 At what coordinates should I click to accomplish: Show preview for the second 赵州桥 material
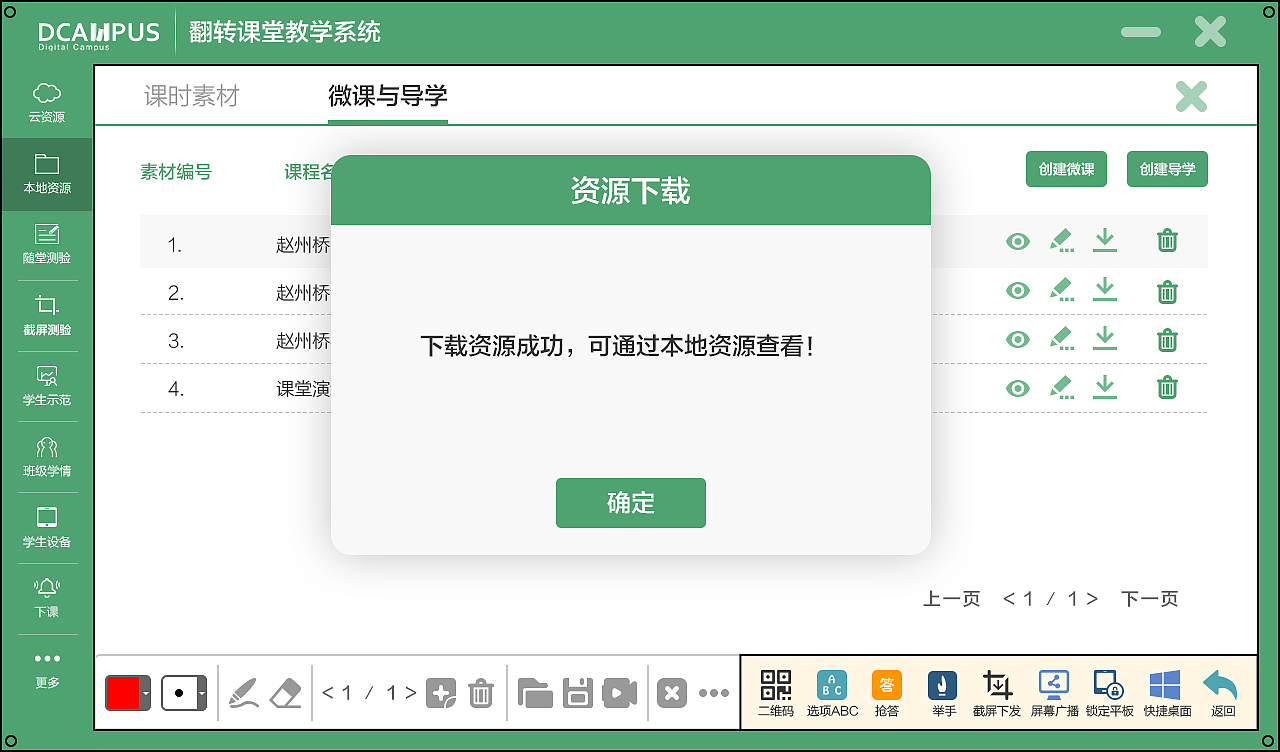tap(1018, 290)
